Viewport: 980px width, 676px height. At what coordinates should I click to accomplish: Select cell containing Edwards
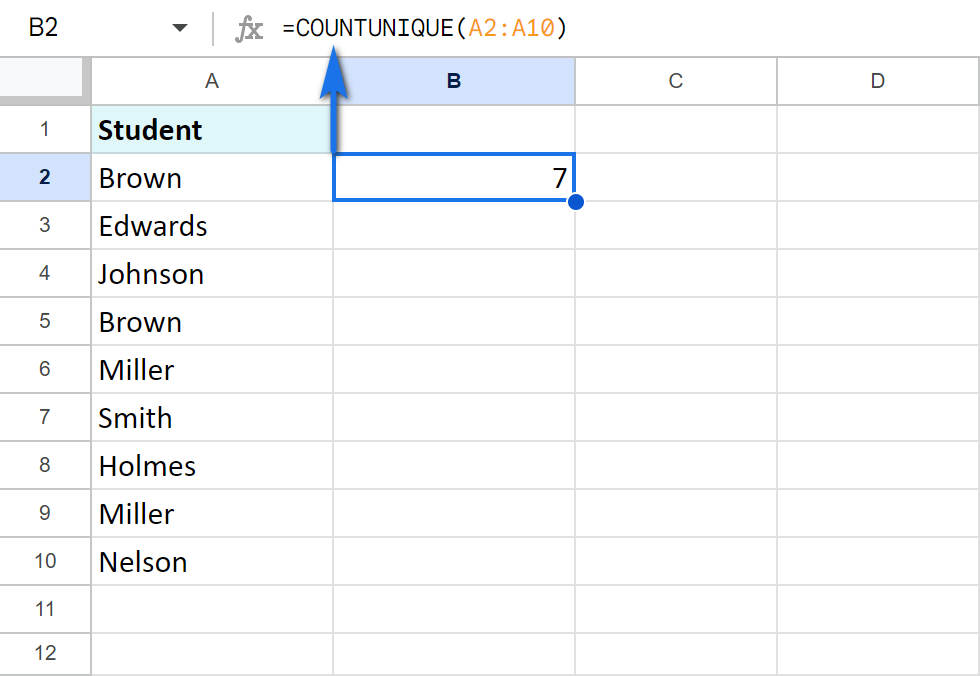click(211, 225)
